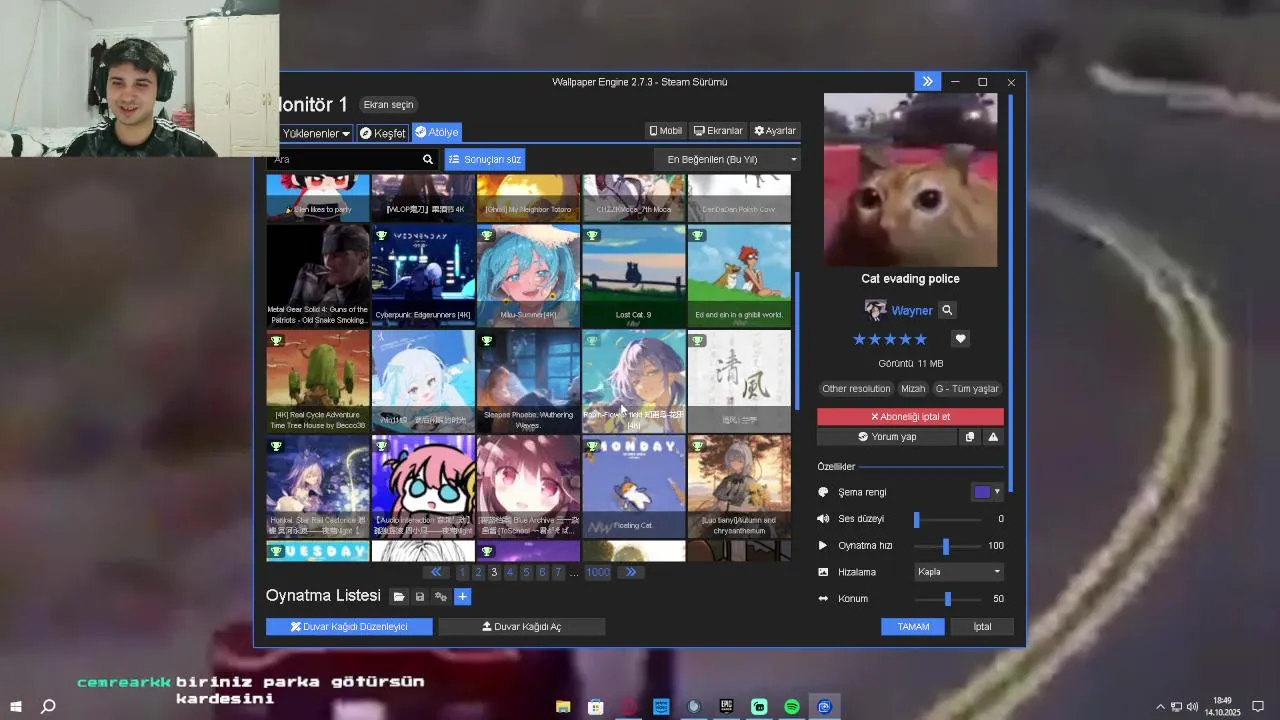Save playlist using the floppy disk icon

click(420, 597)
